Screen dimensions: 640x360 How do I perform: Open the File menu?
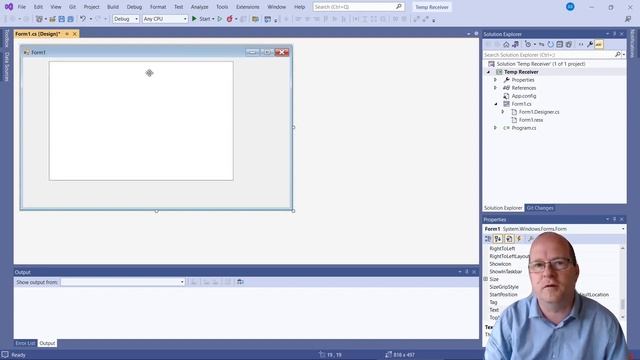tap(22, 7)
